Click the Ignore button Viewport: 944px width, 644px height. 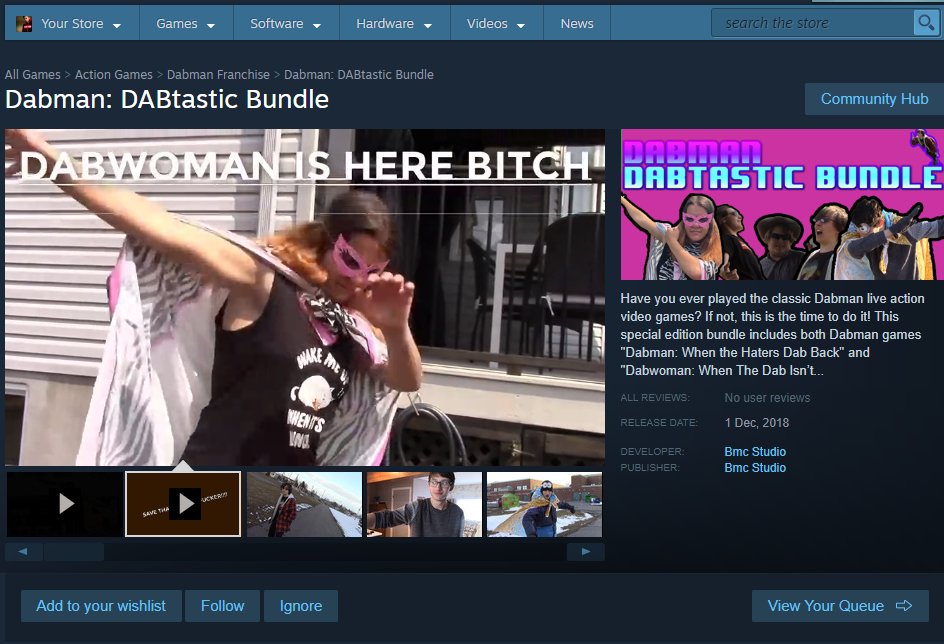(x=300, y=605)
